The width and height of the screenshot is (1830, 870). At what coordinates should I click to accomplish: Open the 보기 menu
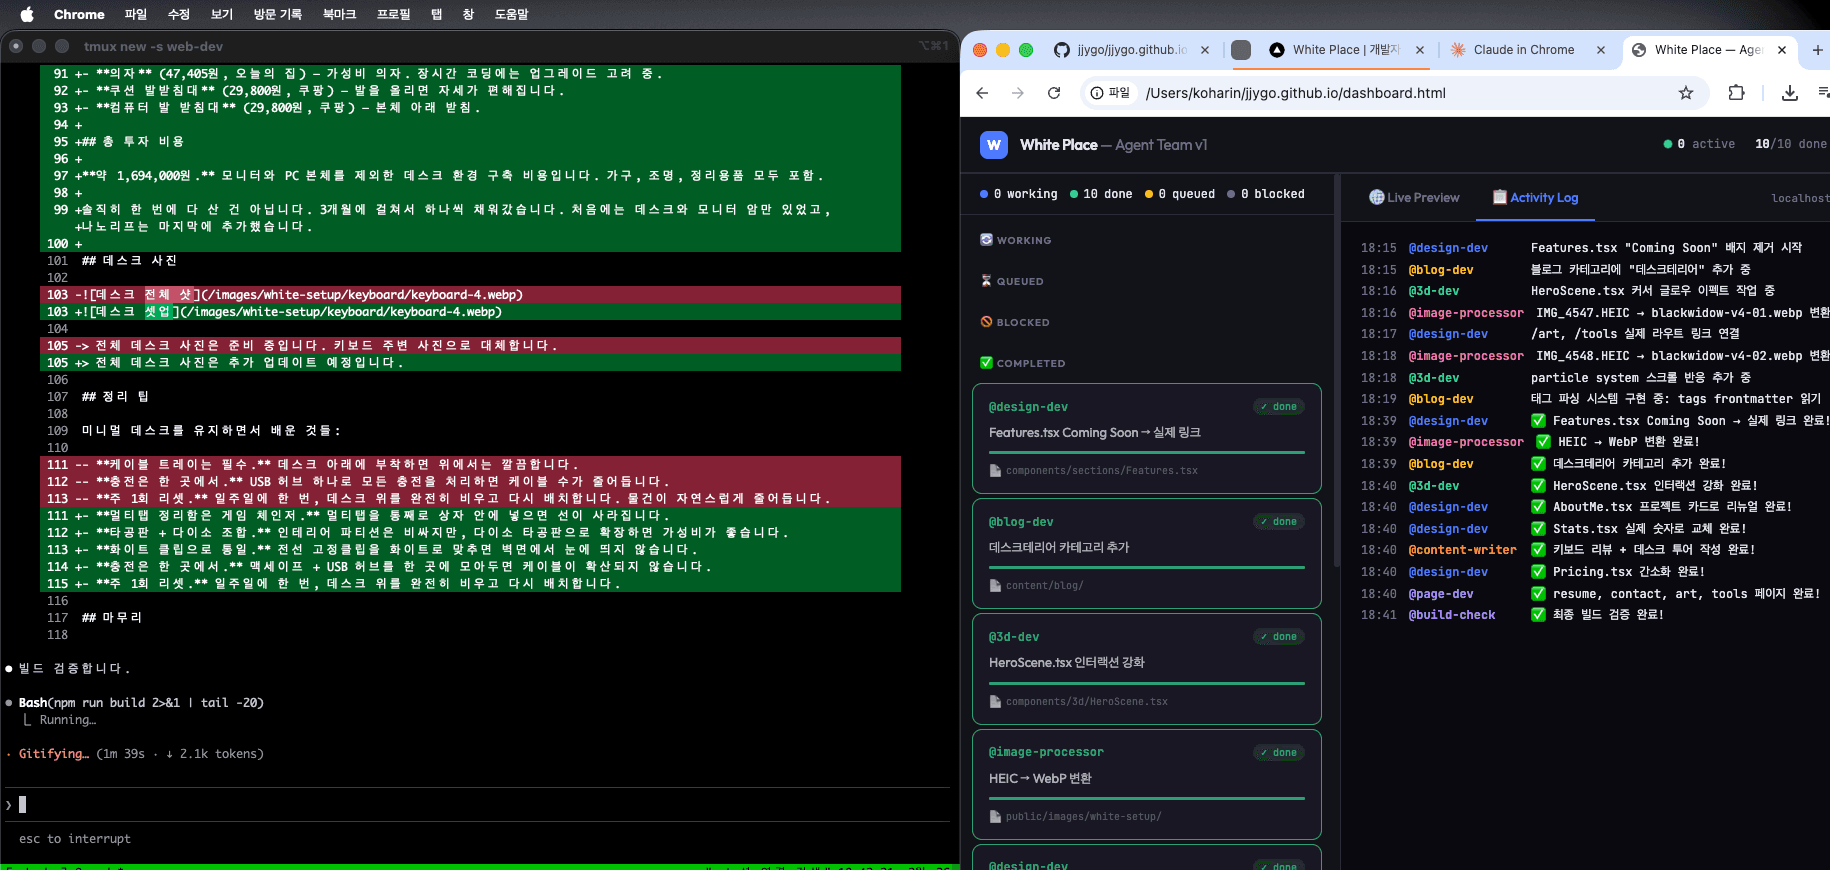click(222, 14)
